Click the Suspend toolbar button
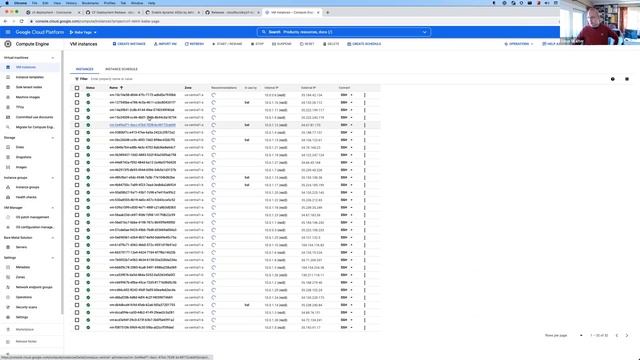The height and width of the screenshot is (360, 640). [x=282, y=44]
